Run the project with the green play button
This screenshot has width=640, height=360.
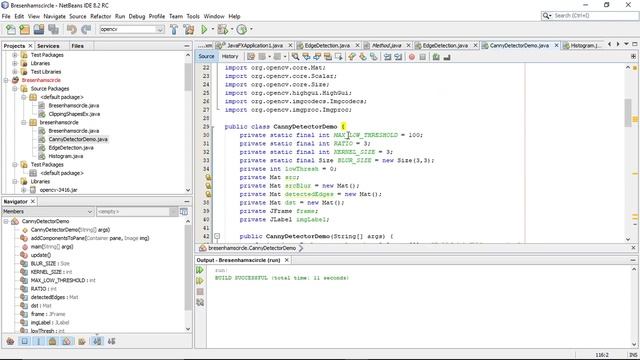pyautogui.click(x=204, y=29)
